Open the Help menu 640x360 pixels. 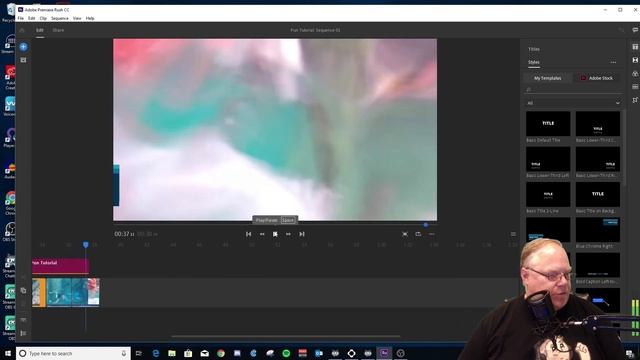[x=90, y=18]
